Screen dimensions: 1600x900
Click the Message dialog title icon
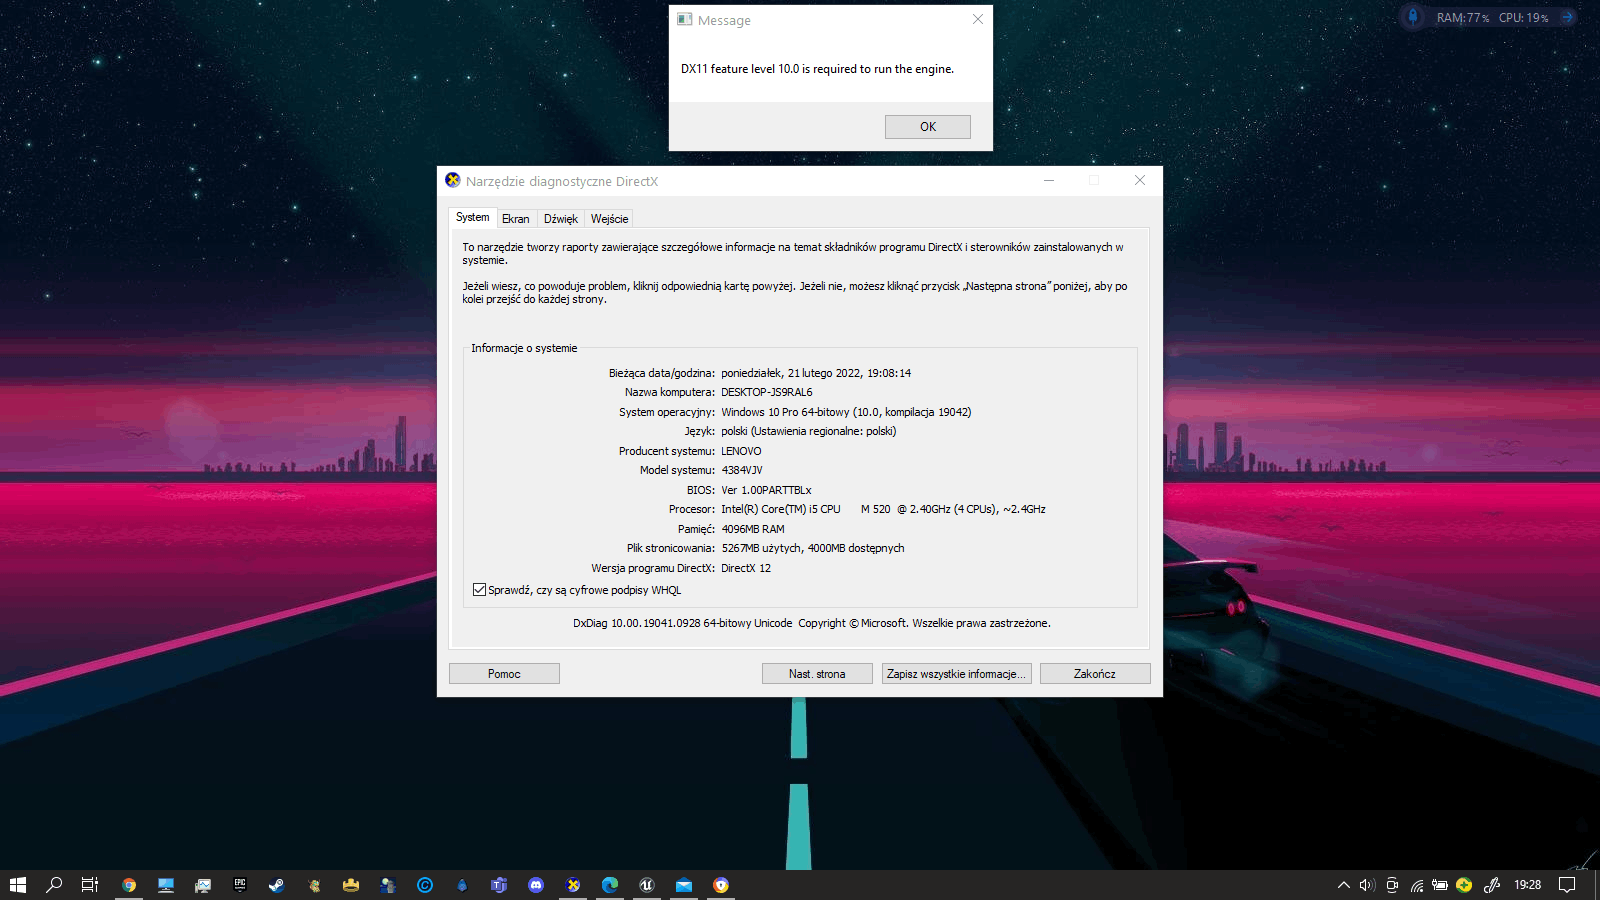[x=685, y=19]
